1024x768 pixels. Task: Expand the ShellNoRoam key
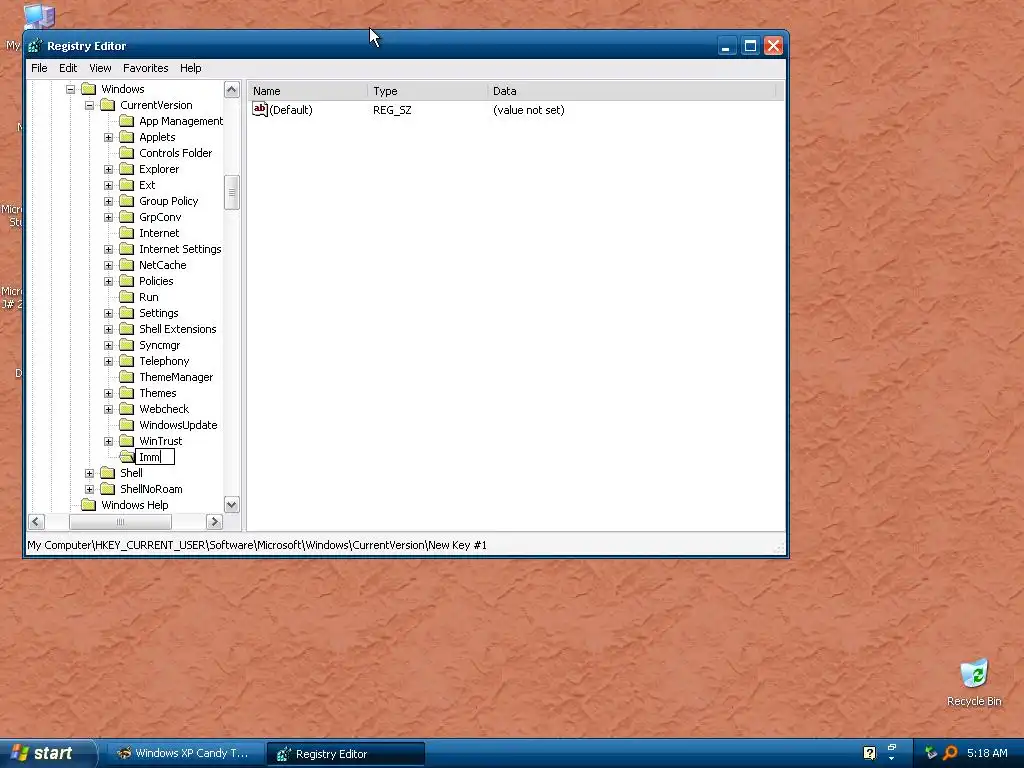pyautogui.click(x=89, y=489)
